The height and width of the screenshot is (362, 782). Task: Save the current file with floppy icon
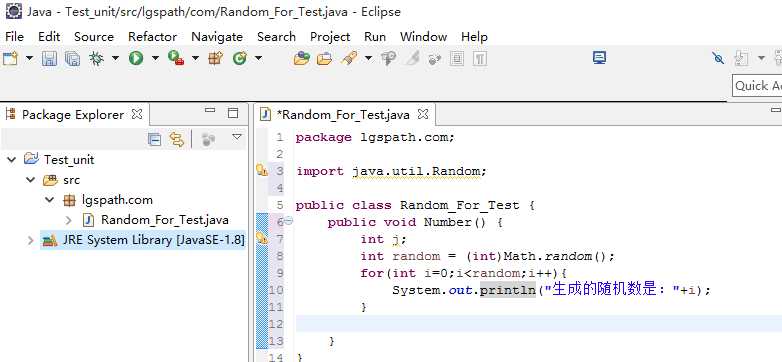point(49,58)
